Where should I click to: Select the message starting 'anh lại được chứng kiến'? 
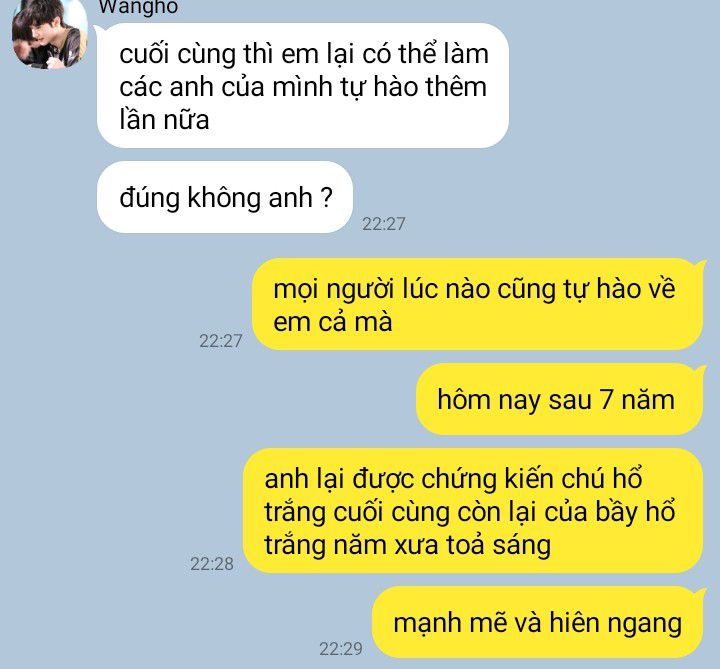(x=473, y=511)
